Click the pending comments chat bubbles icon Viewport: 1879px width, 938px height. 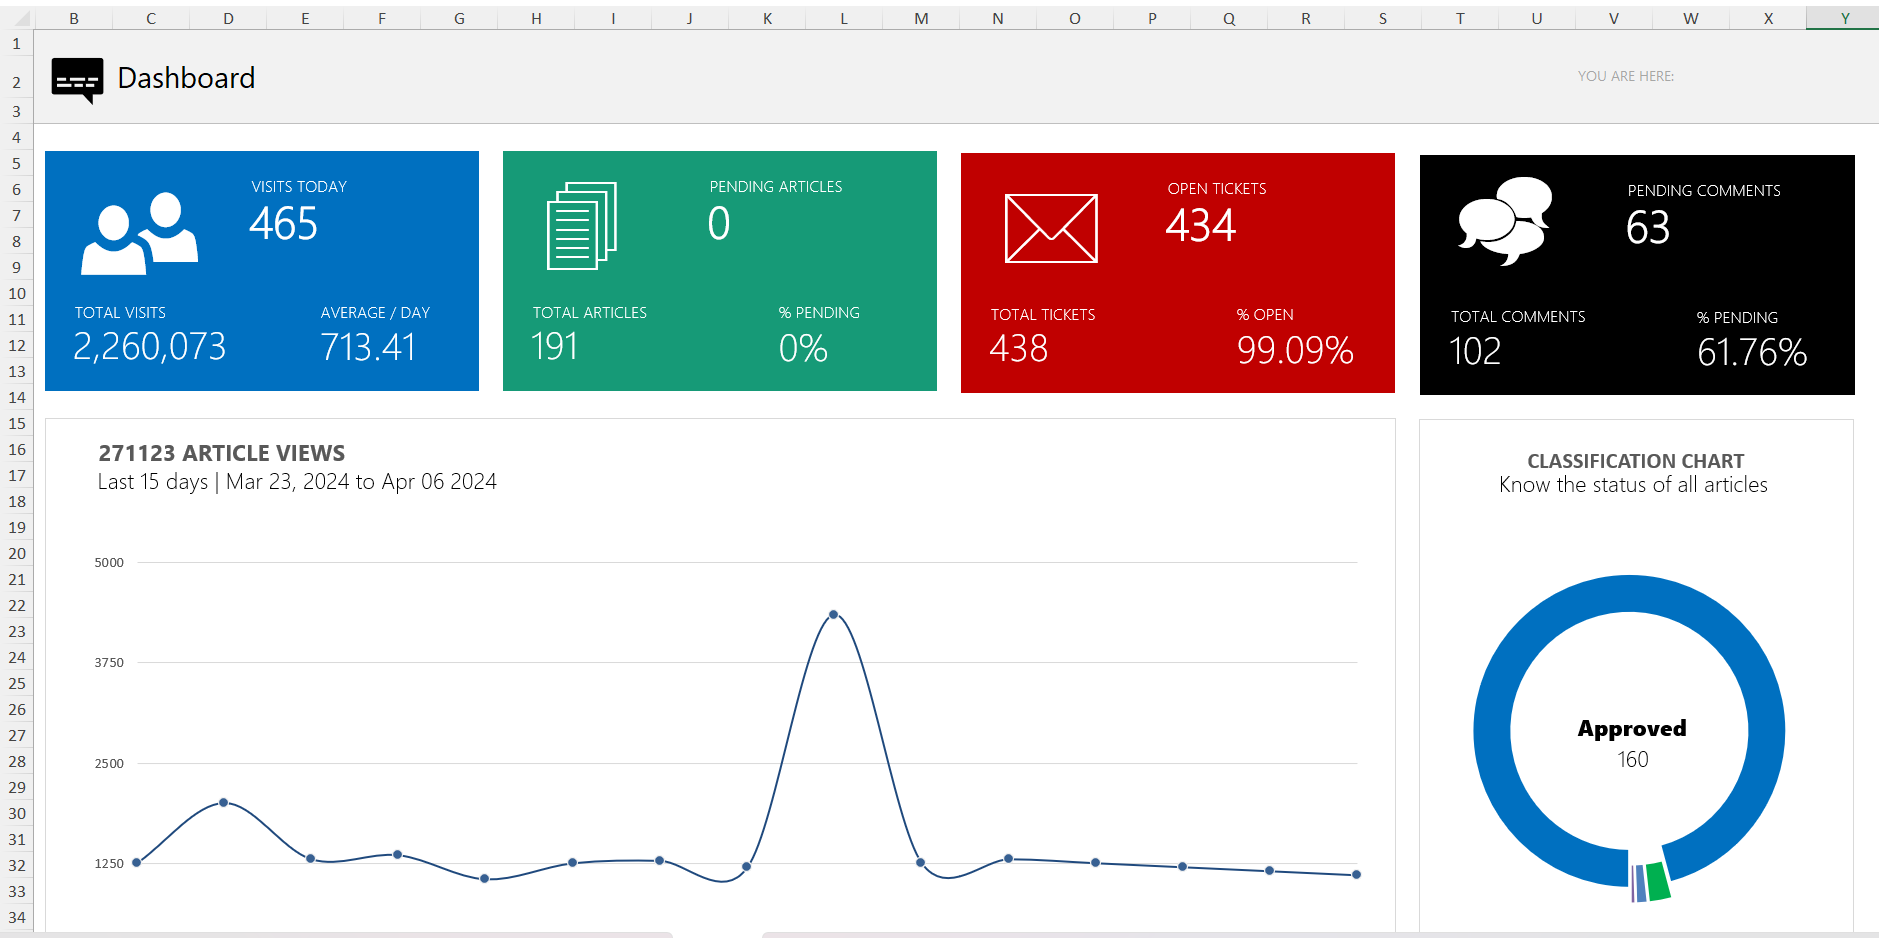(1505, 221)
